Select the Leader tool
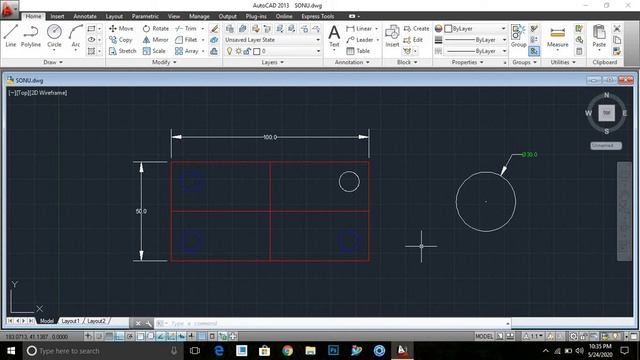This screenshot has width=640, height=360. click(x=360, y=40)
